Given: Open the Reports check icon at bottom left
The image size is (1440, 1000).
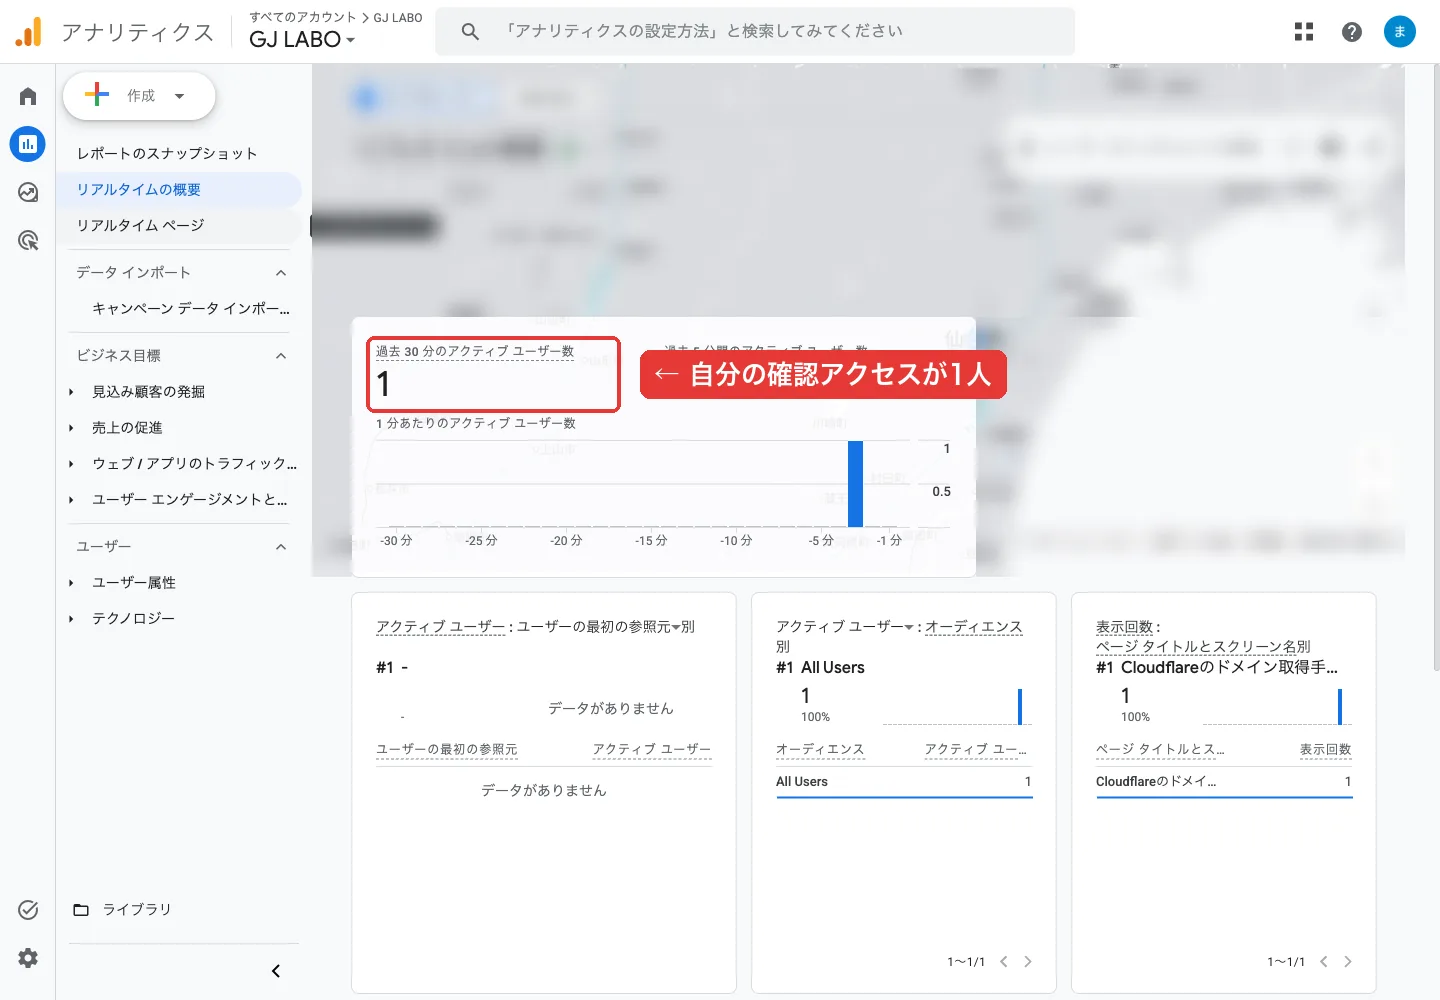Looking at the screenshot, I should tap(28, 909).
